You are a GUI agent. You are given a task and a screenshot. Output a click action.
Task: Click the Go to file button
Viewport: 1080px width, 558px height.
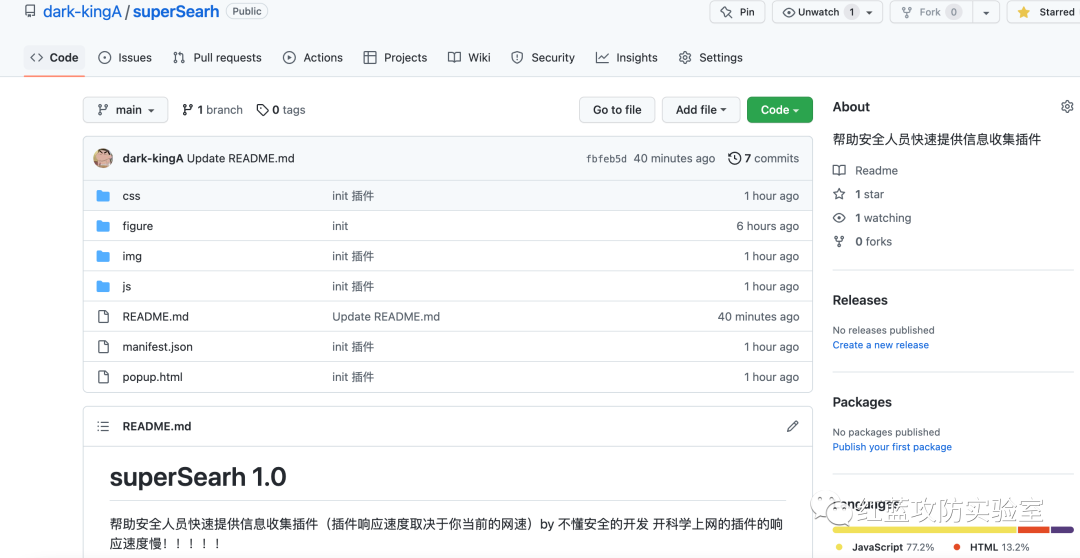coord(617,110)
